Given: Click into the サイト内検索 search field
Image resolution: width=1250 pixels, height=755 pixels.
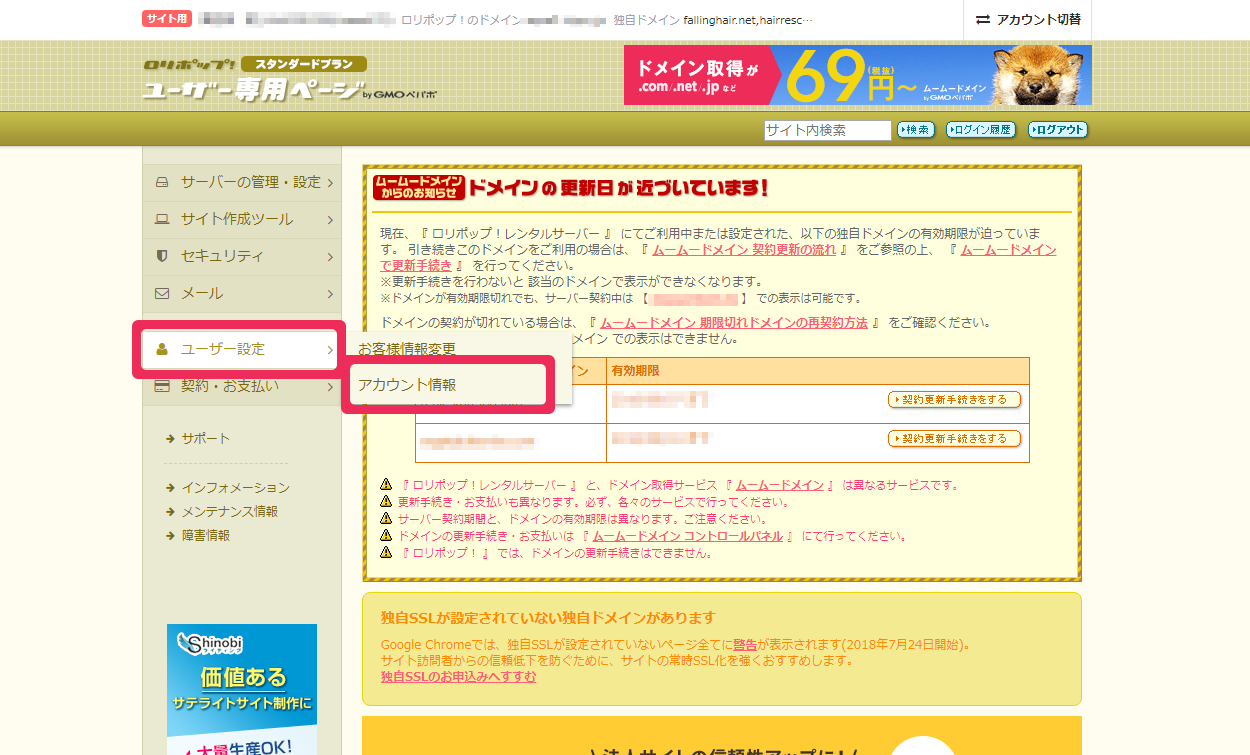Looking at the screenshot, I should point(826,130).
